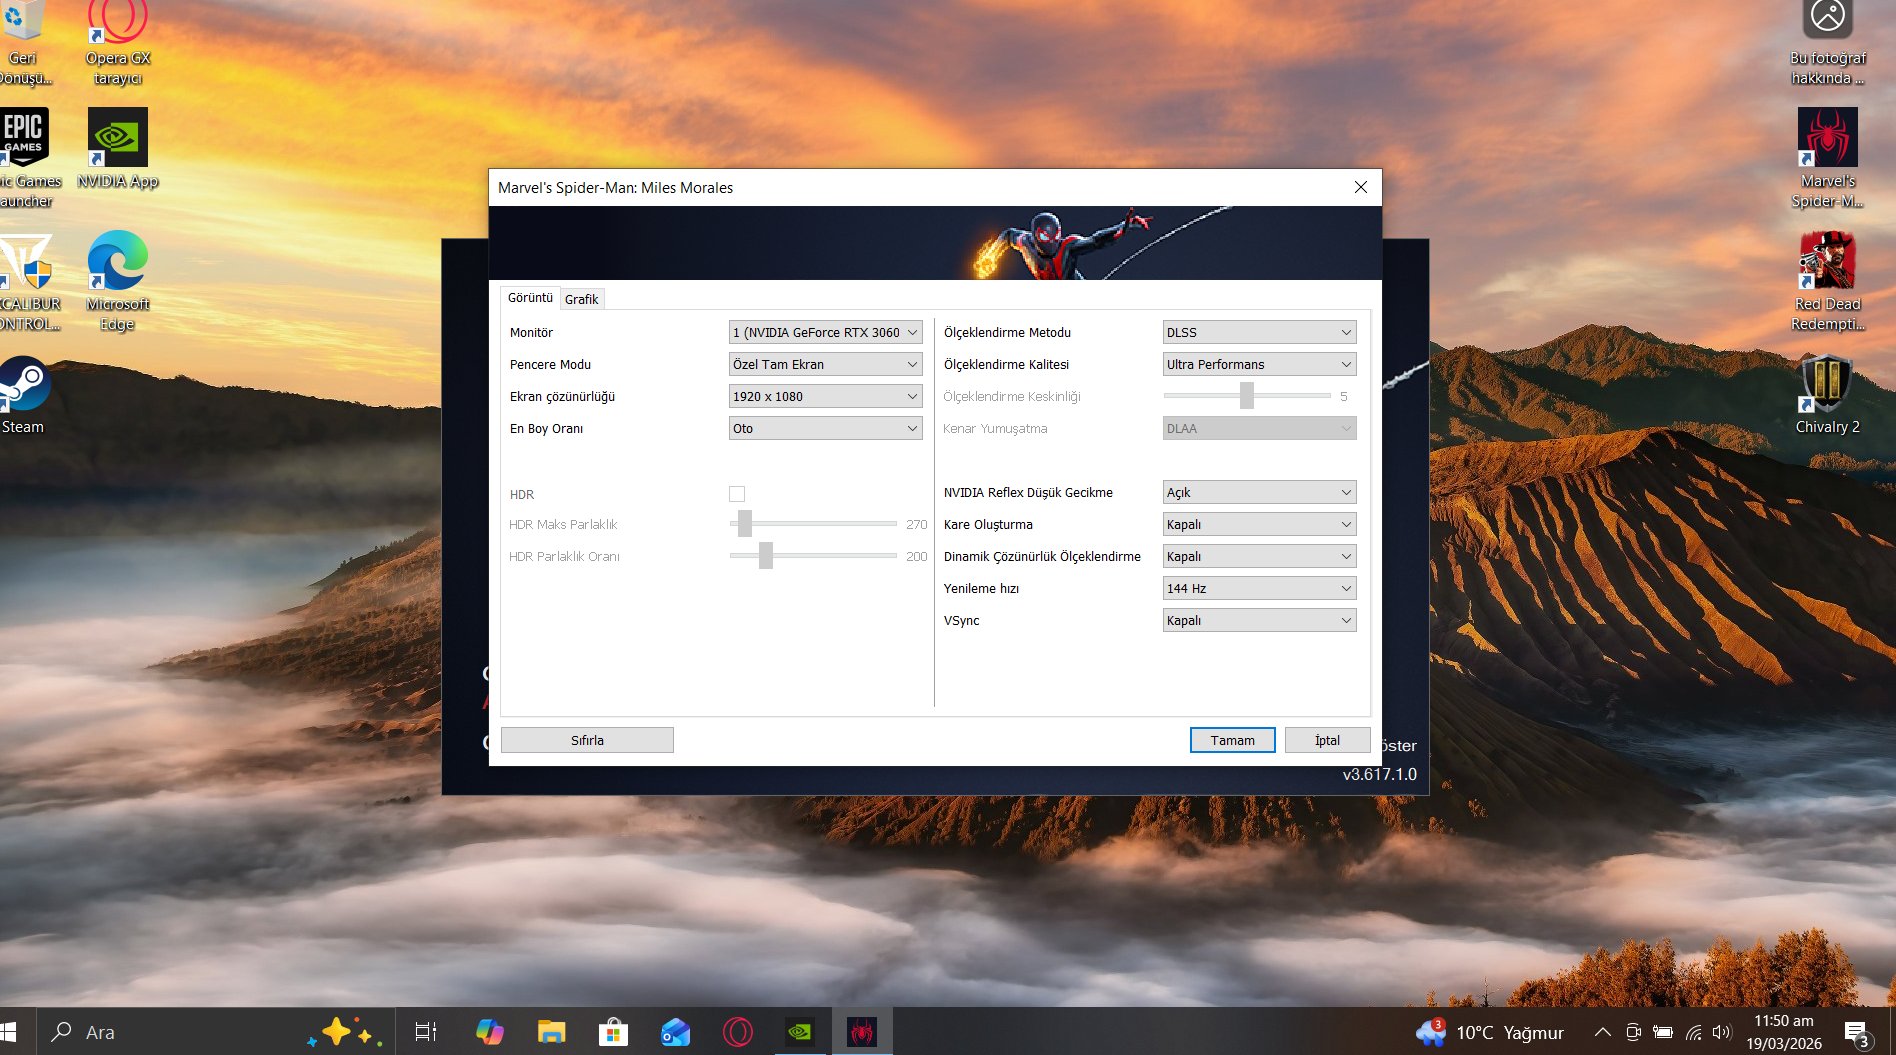The height and width of the screenshot is (1055, 1896).
Task: Launch Opera GX tarayıcı from the desktop
Action: [117, 43]
